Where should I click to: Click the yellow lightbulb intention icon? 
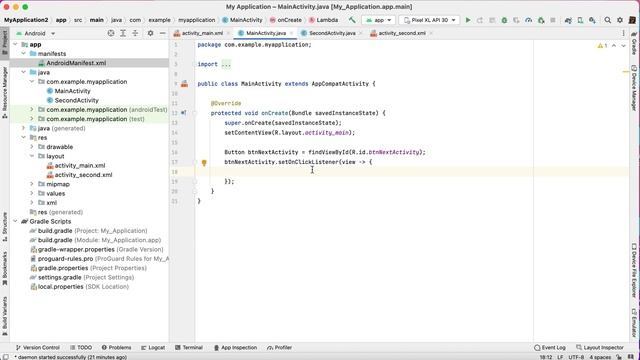(204, 162)
